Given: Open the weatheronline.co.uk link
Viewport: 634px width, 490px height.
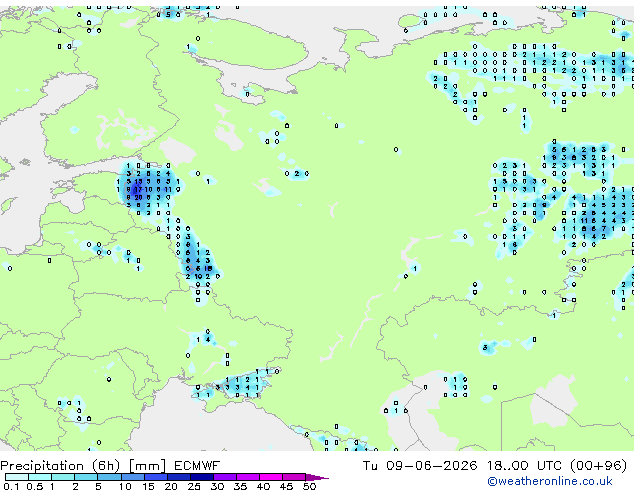Looking at the screenshot, I should (x=549, y=481).
